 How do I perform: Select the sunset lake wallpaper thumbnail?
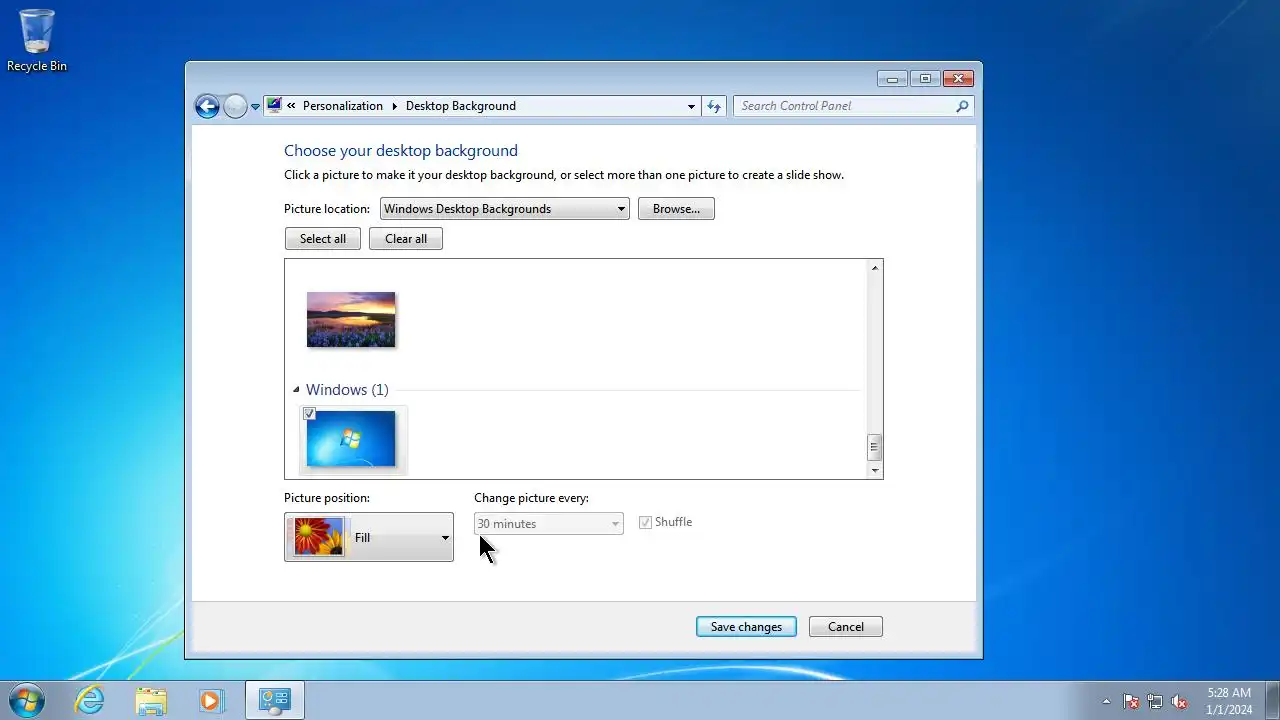351,320
